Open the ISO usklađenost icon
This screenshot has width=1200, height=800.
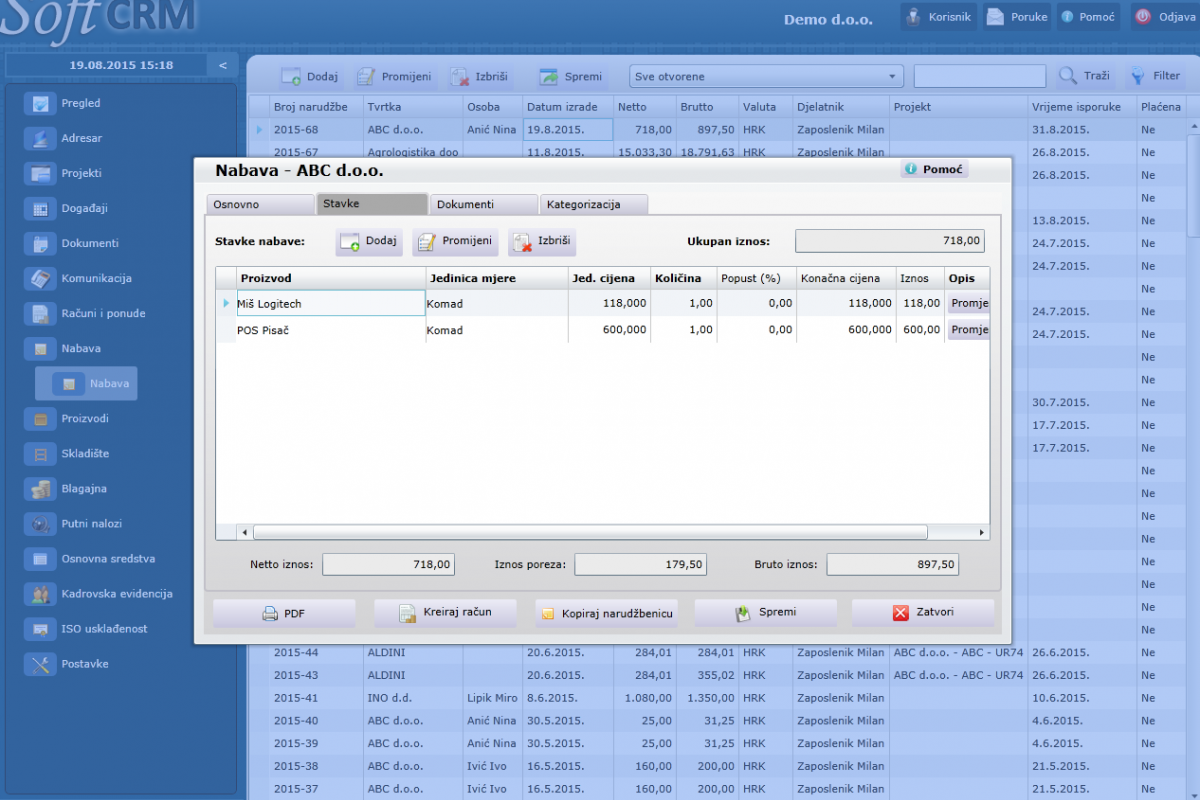[40, 628]
